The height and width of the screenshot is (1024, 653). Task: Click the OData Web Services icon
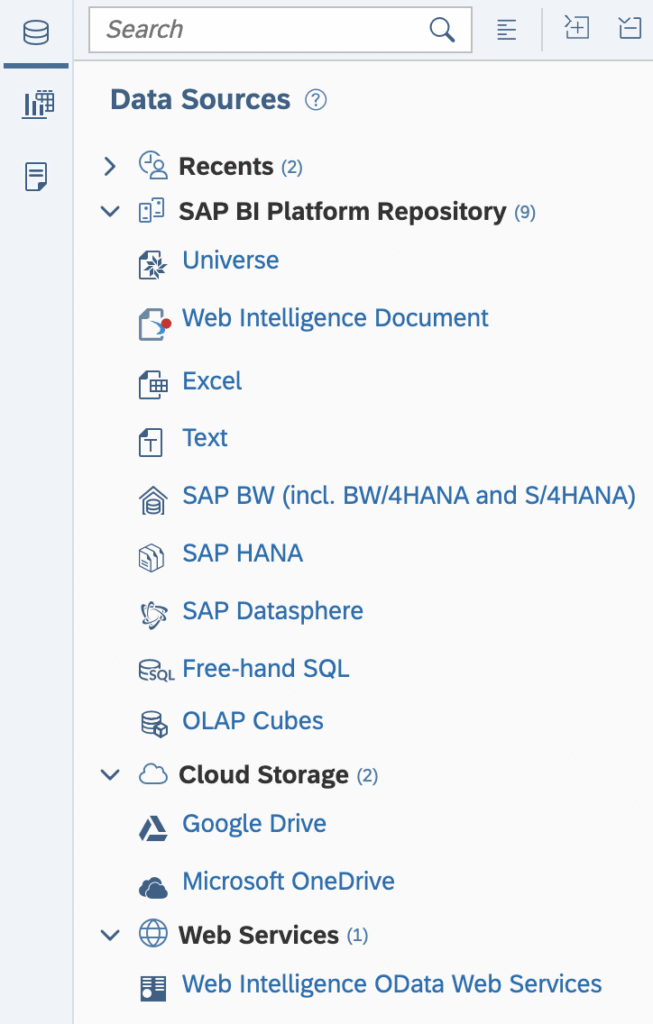pos(153,988)
